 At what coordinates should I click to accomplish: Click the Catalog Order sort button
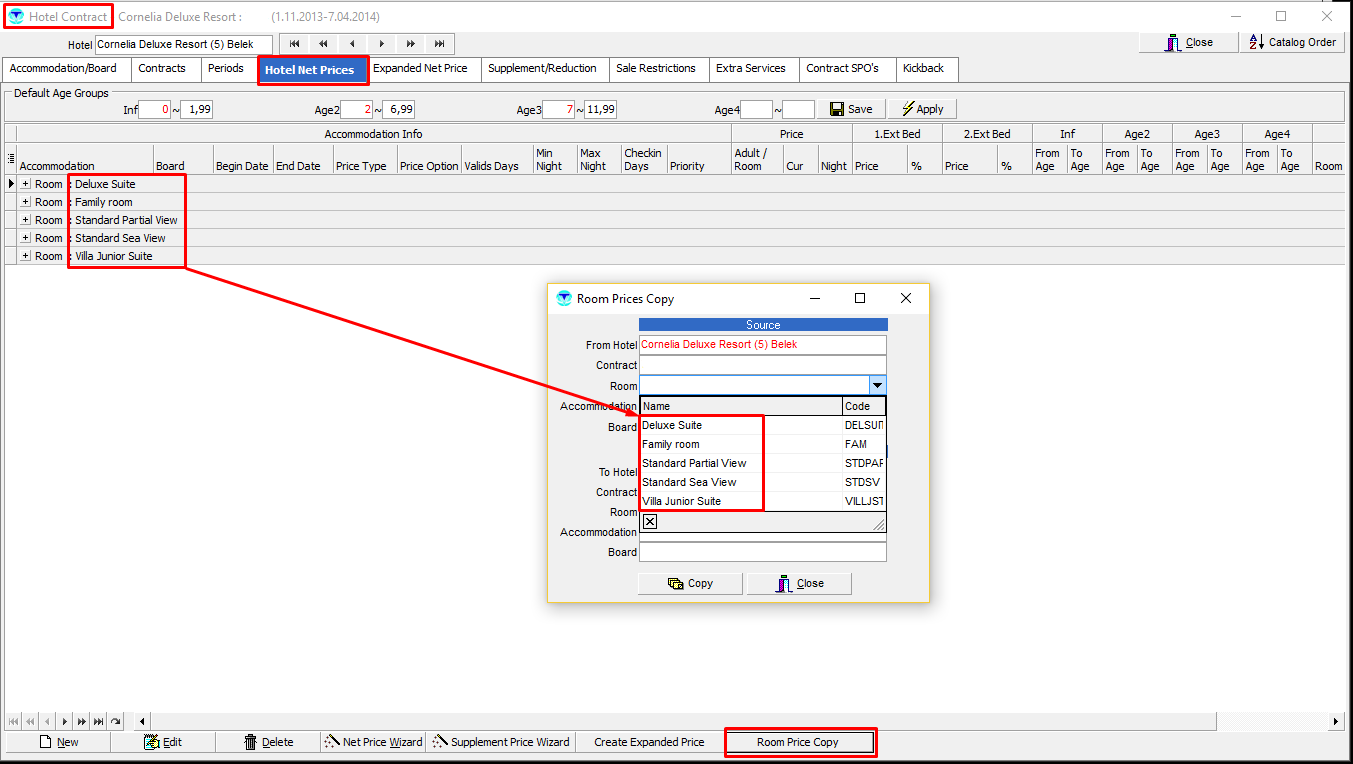pyautogui.click(x=1293, y=43)
